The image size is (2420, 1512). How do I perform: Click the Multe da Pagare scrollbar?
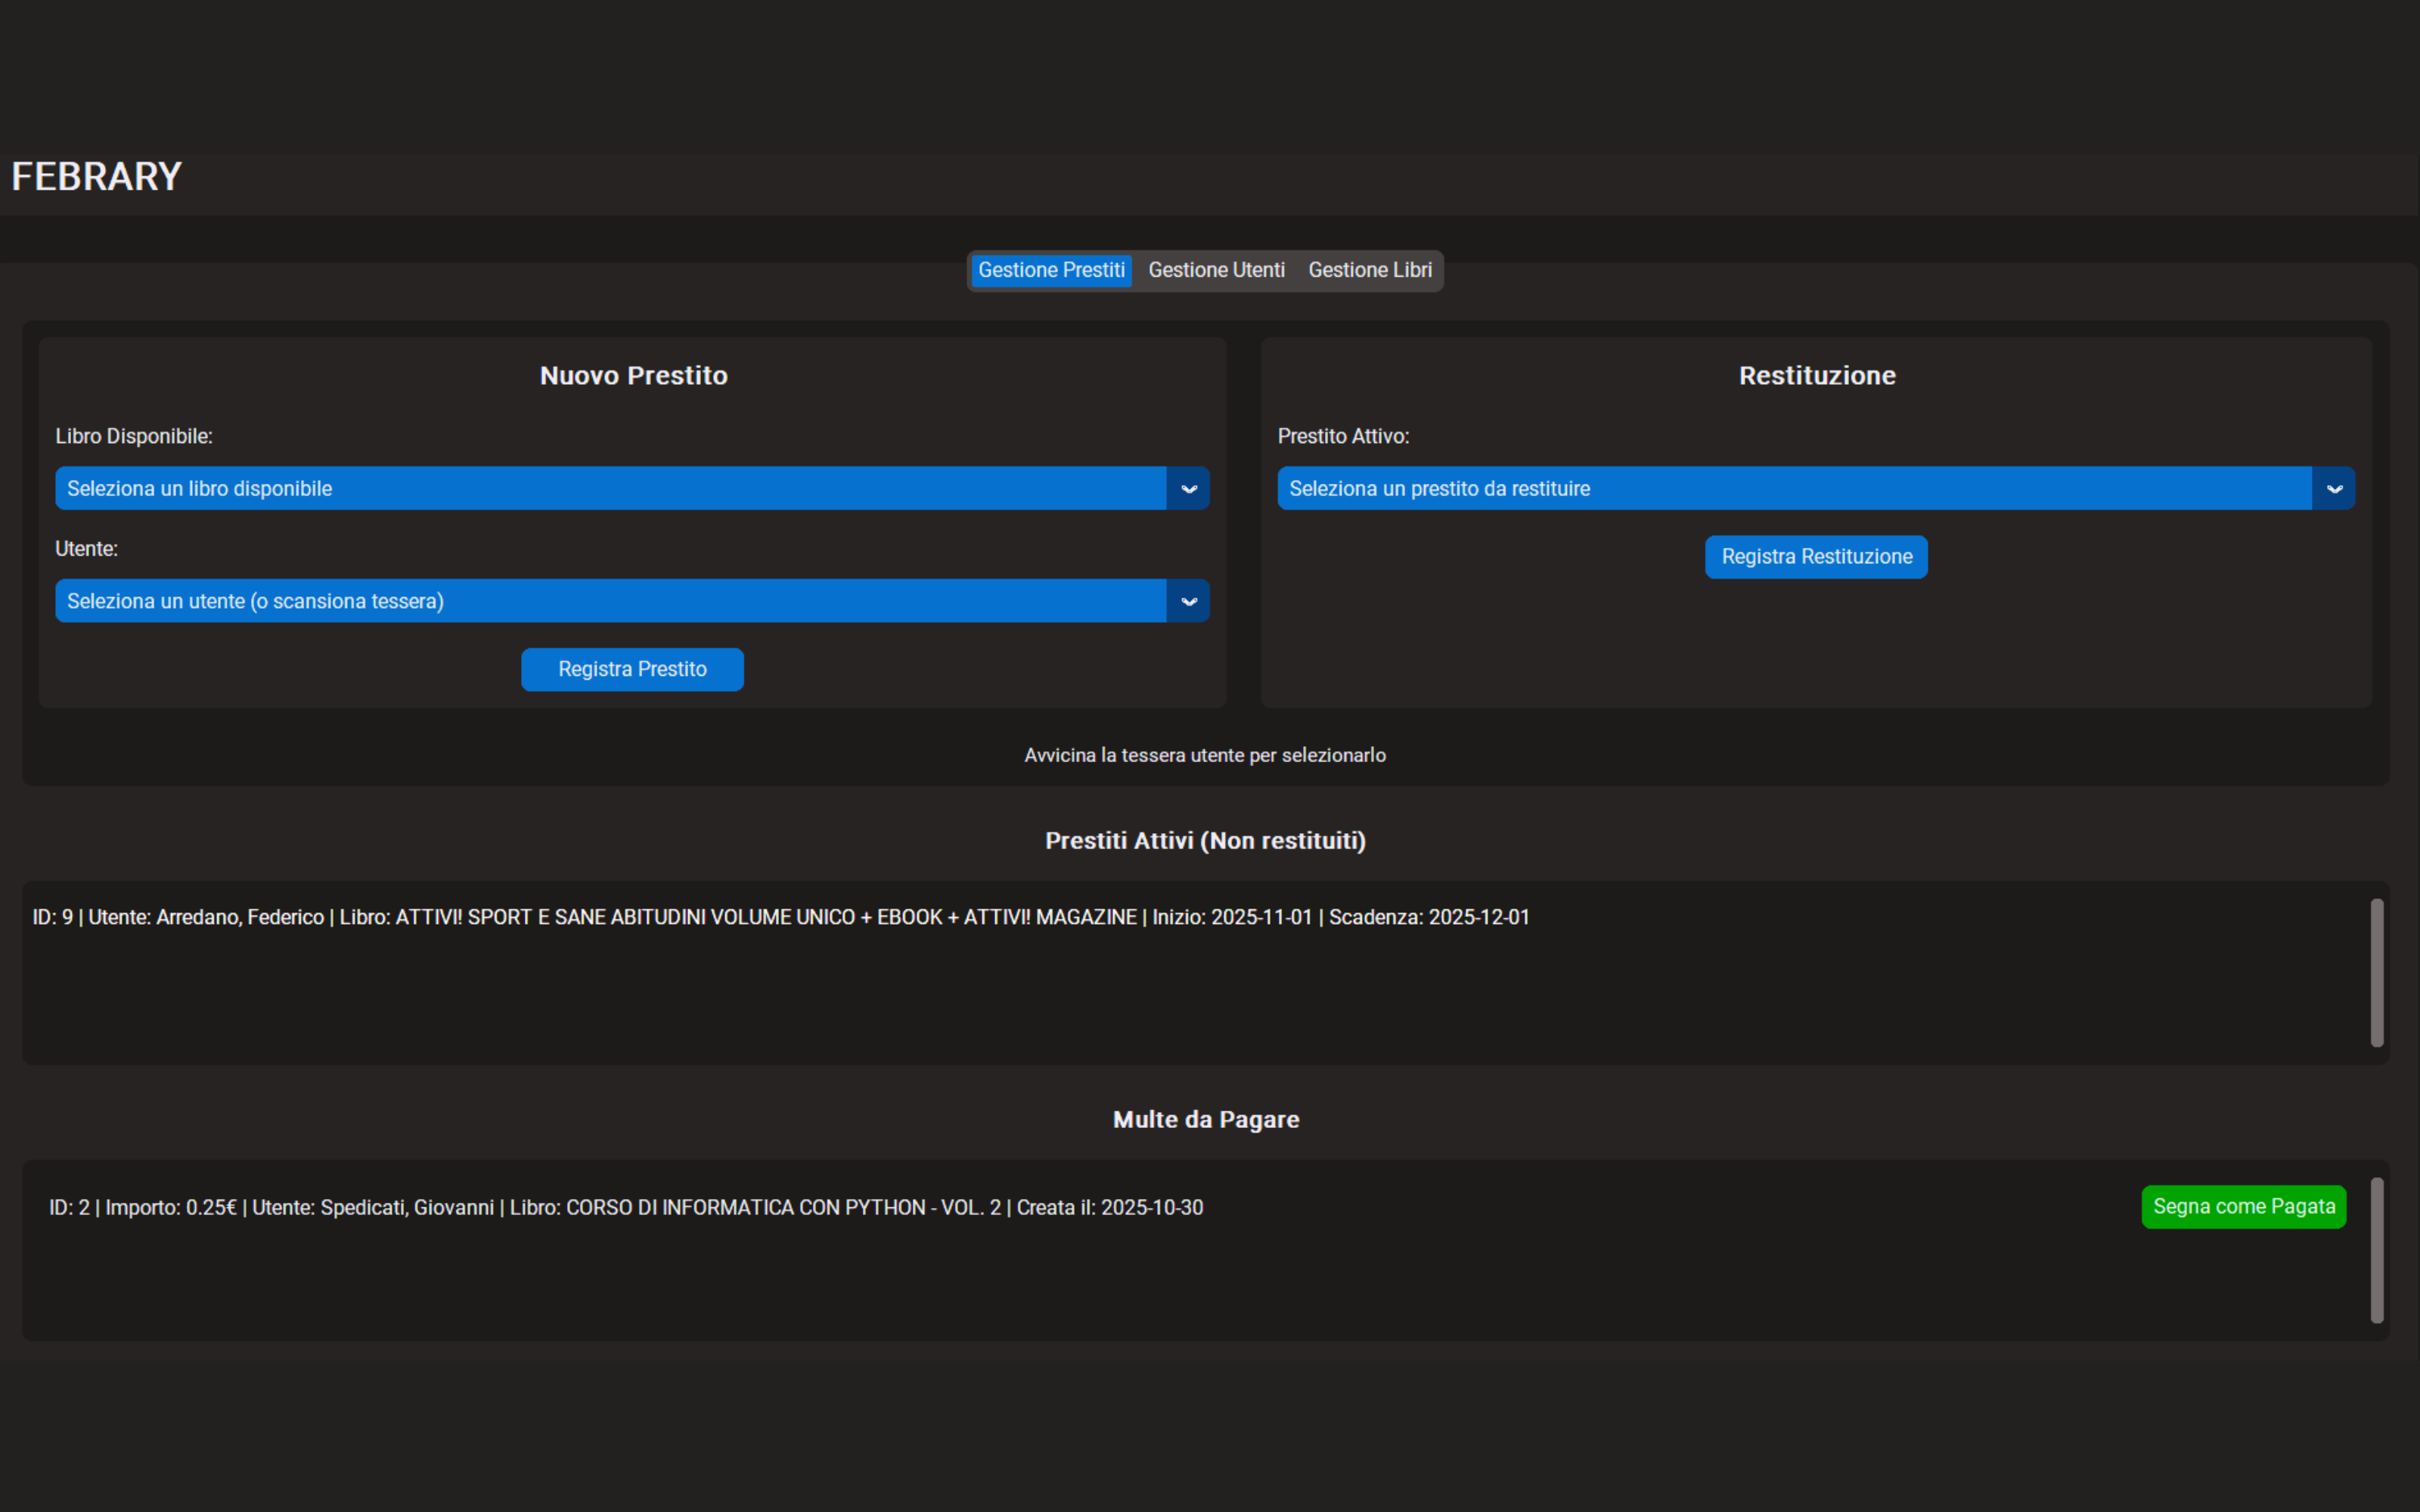[x=2376, y=1250]
